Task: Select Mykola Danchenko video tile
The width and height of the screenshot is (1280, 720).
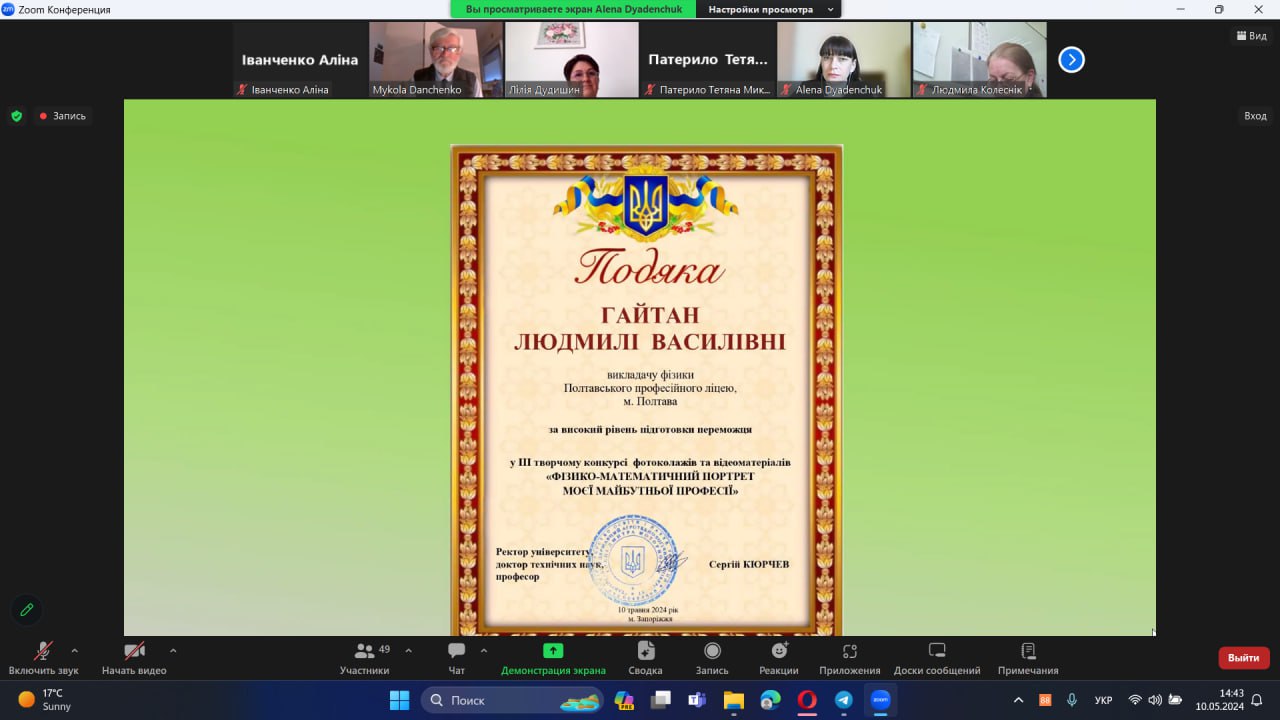Action: [x=436, y=60]
